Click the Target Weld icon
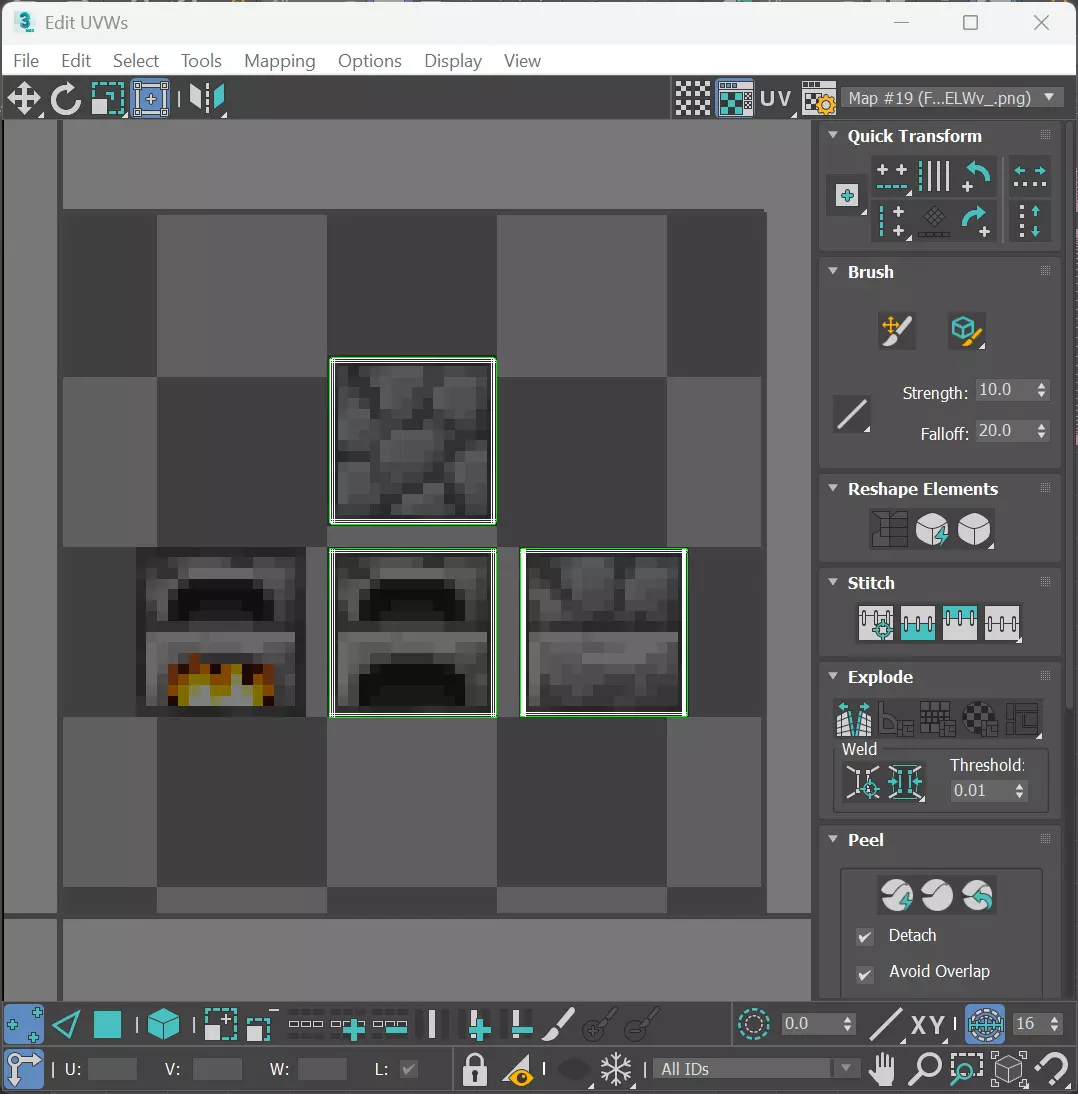1078x1094 pixels. [862, 782]
